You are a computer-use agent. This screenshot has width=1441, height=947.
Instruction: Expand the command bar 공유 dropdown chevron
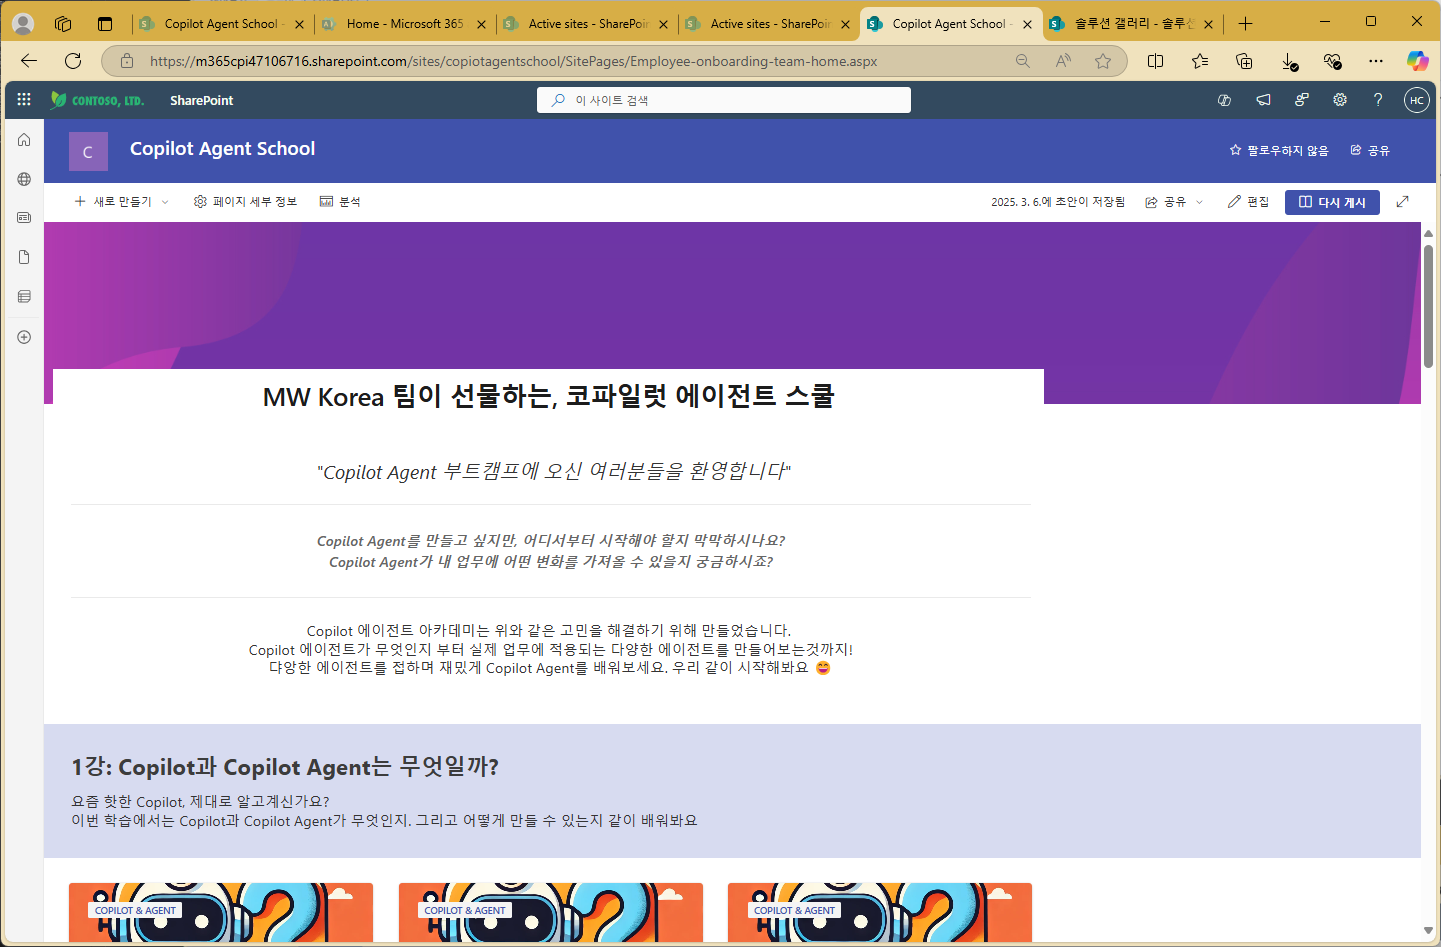(1200, 202)
